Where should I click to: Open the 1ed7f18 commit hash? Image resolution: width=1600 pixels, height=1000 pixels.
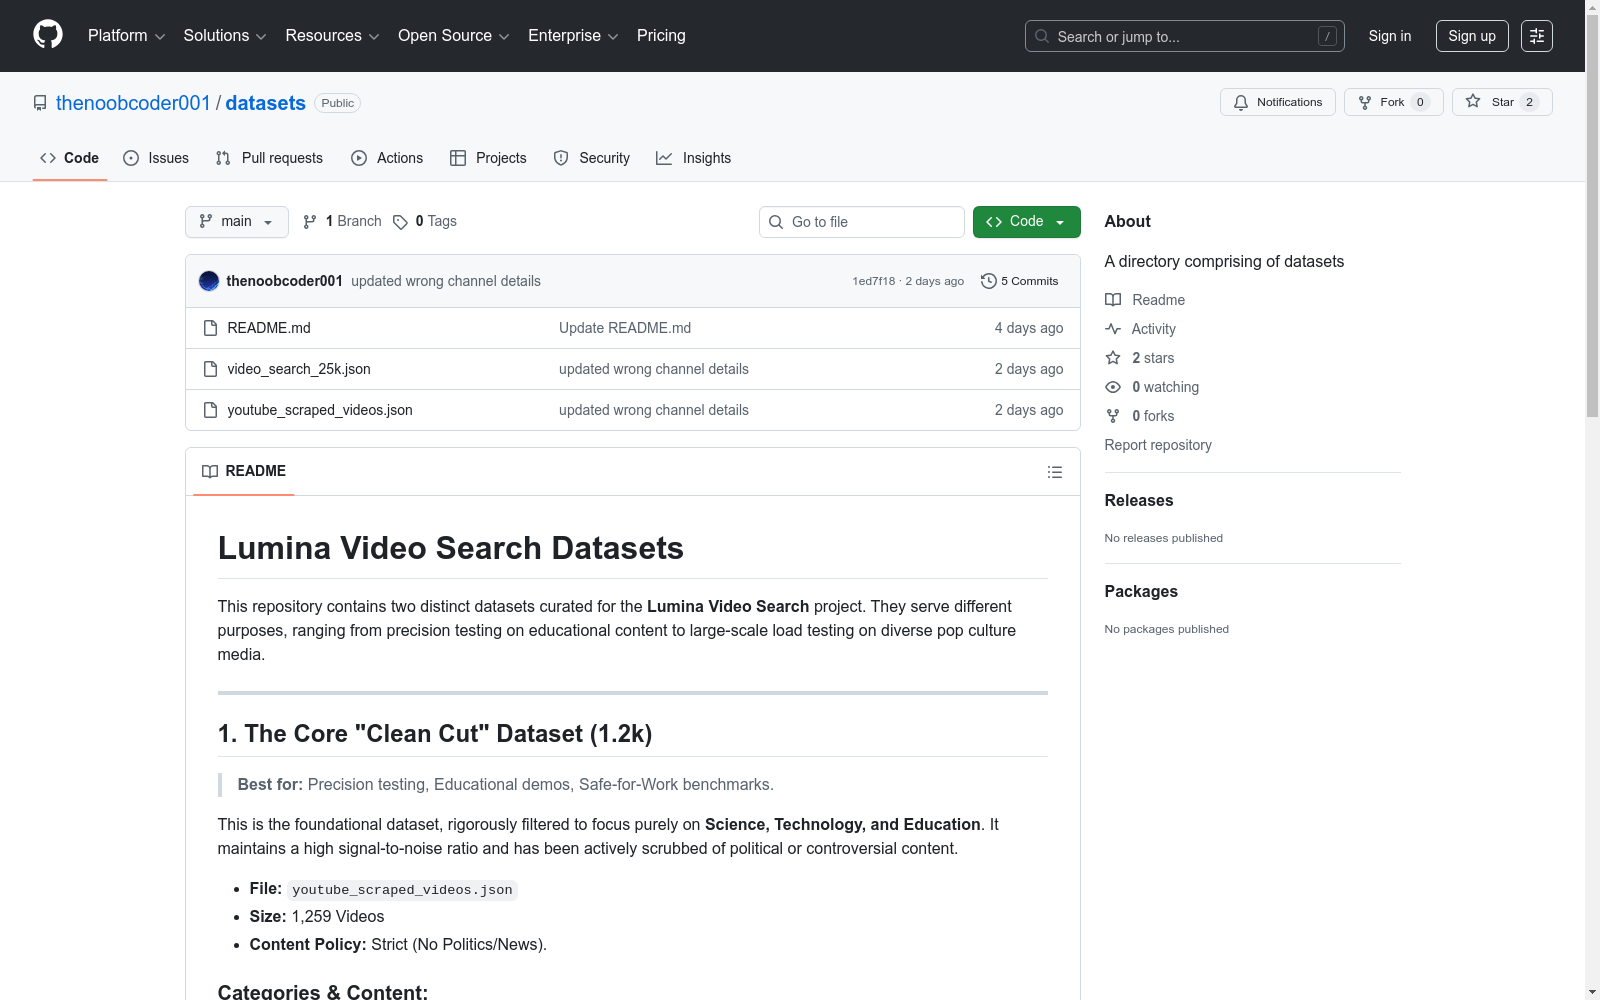(874, 281)
